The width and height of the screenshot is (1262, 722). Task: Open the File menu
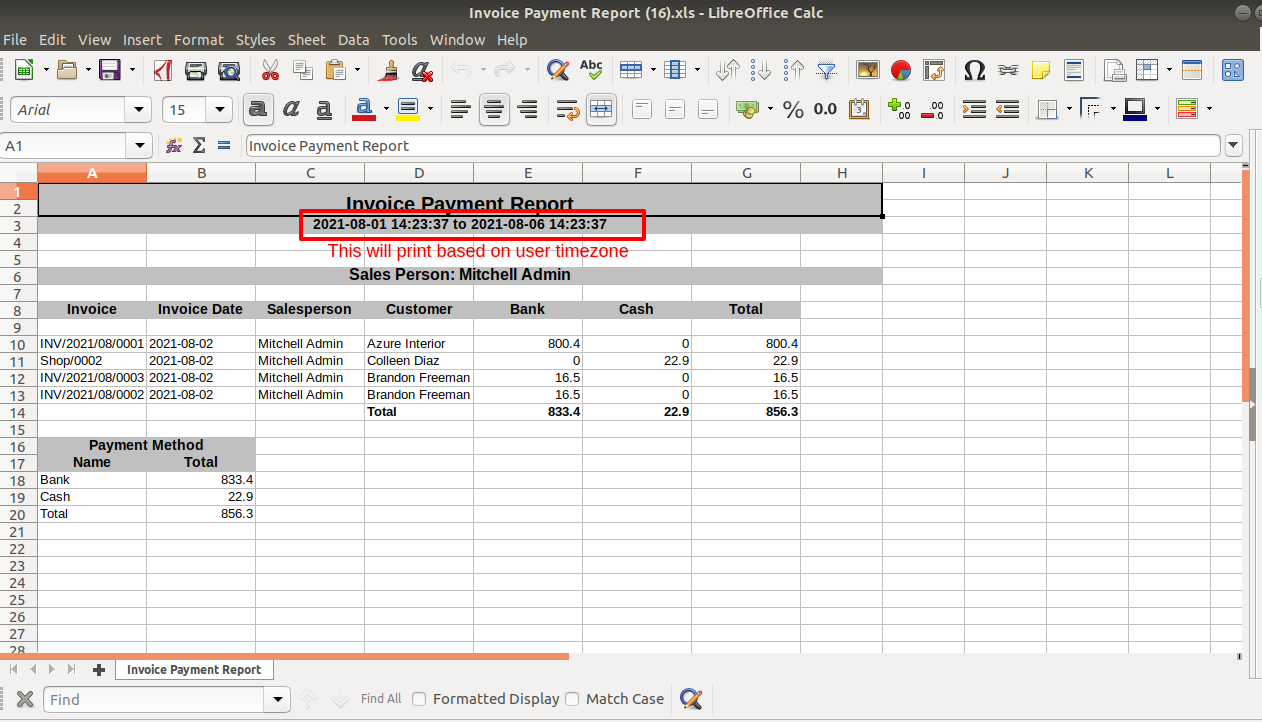point(15,40)
